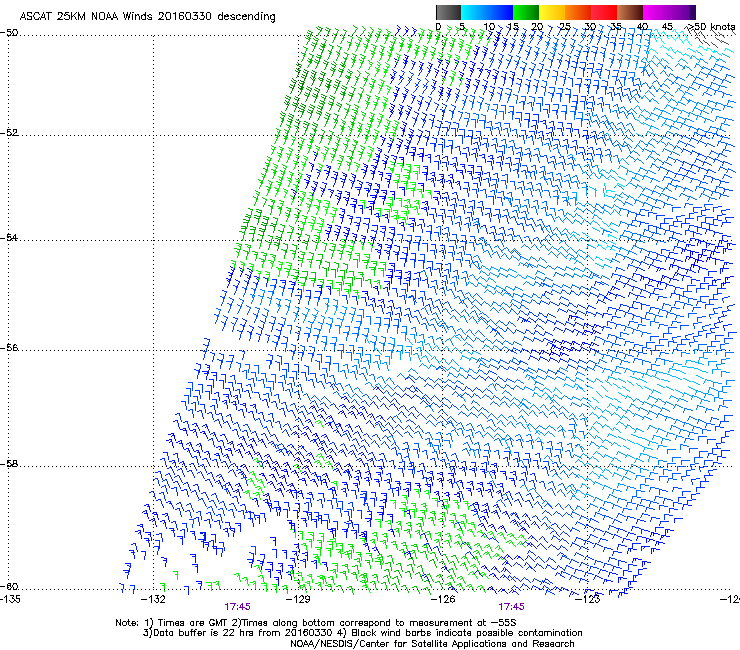Click the 'Data buffer is 22 hrs' note line

pos(362,633)
